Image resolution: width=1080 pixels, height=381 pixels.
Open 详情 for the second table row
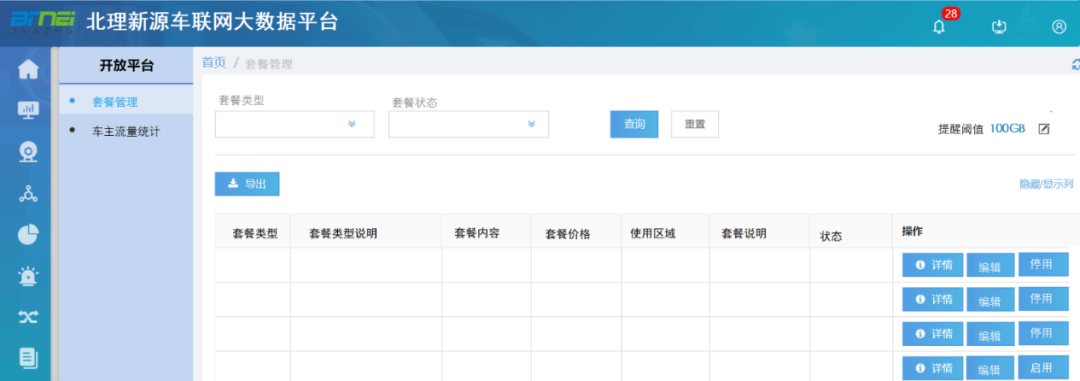(x=933, y=299)
